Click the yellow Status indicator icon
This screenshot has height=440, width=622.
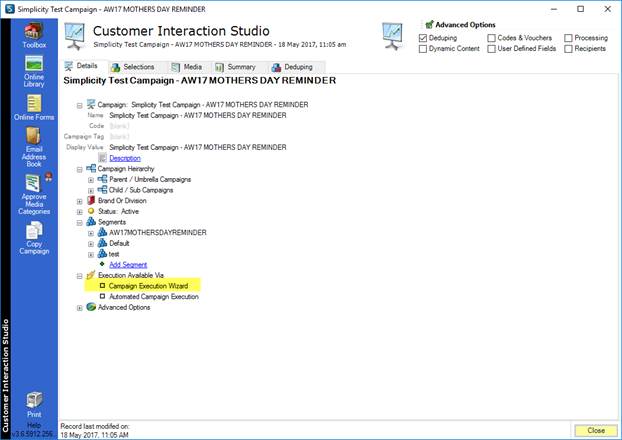(x=91, y=211)
